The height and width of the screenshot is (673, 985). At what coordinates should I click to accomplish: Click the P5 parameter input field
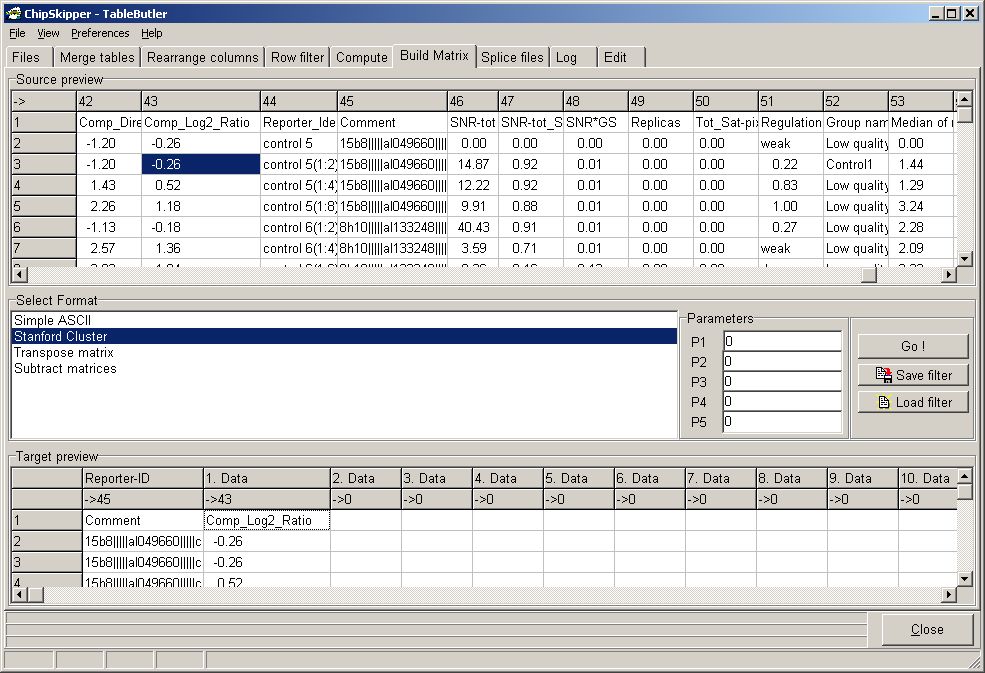[781, 422]
